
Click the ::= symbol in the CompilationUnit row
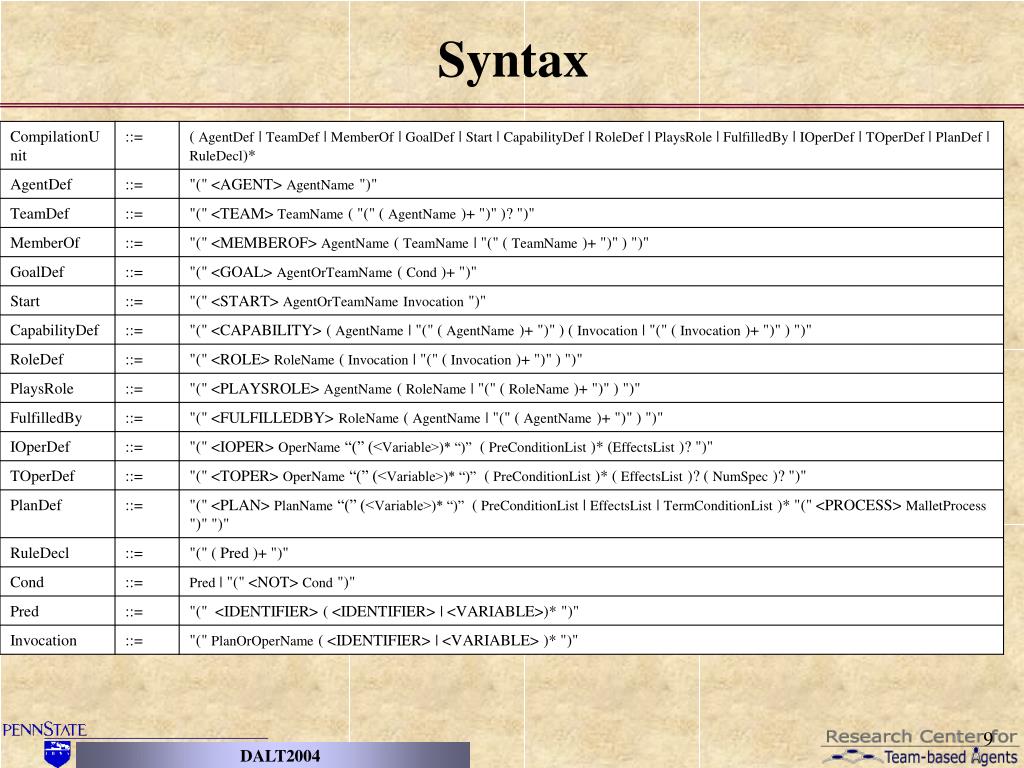tap(134, 138)
